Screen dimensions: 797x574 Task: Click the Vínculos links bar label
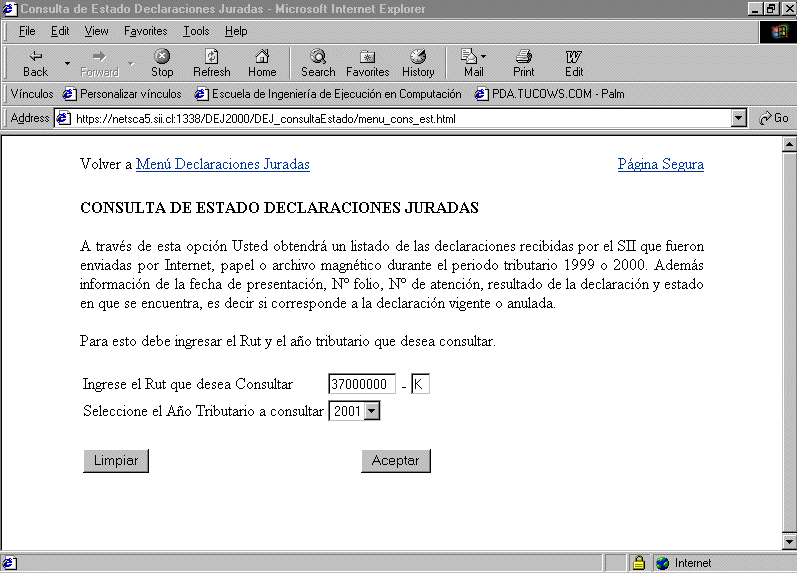[32, 94]
